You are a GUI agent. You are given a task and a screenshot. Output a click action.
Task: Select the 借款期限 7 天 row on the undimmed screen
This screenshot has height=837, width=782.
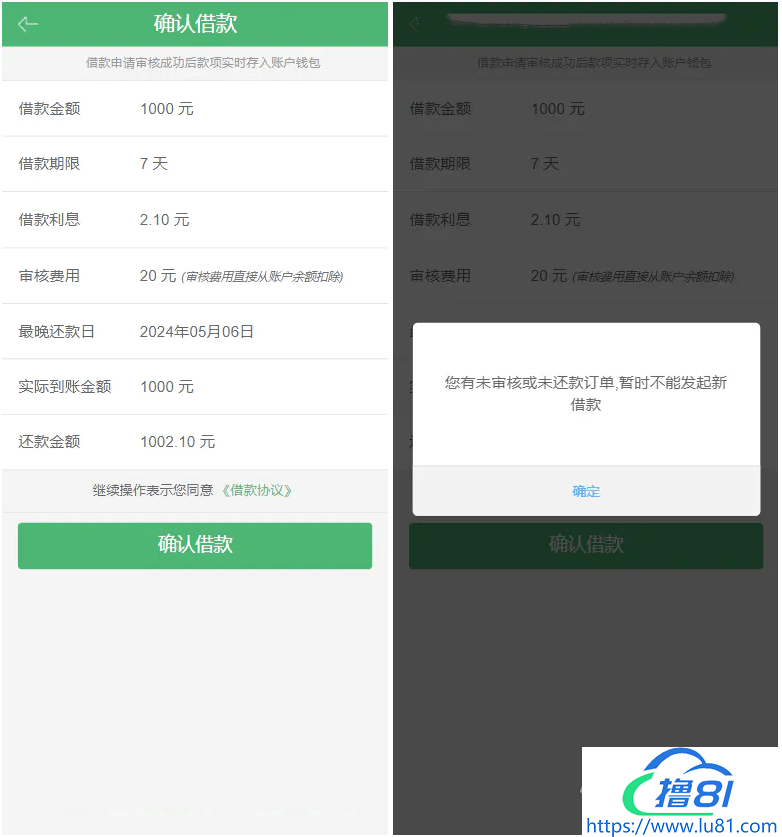coord(195,164)
